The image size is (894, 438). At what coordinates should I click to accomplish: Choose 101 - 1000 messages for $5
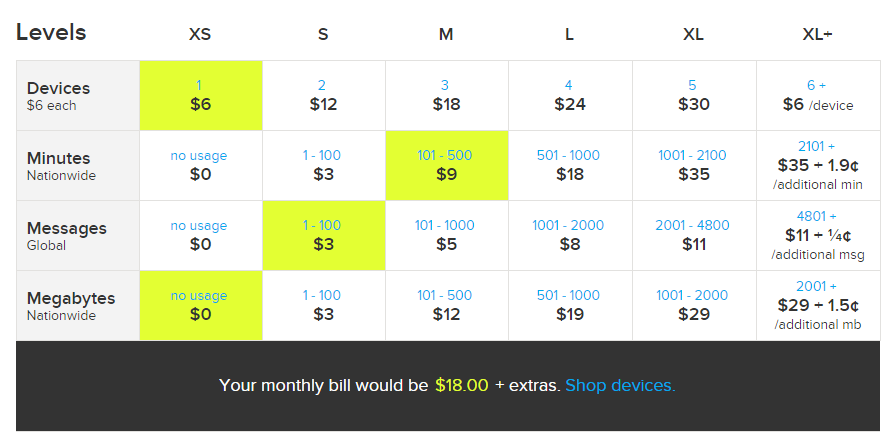(447, 236)
